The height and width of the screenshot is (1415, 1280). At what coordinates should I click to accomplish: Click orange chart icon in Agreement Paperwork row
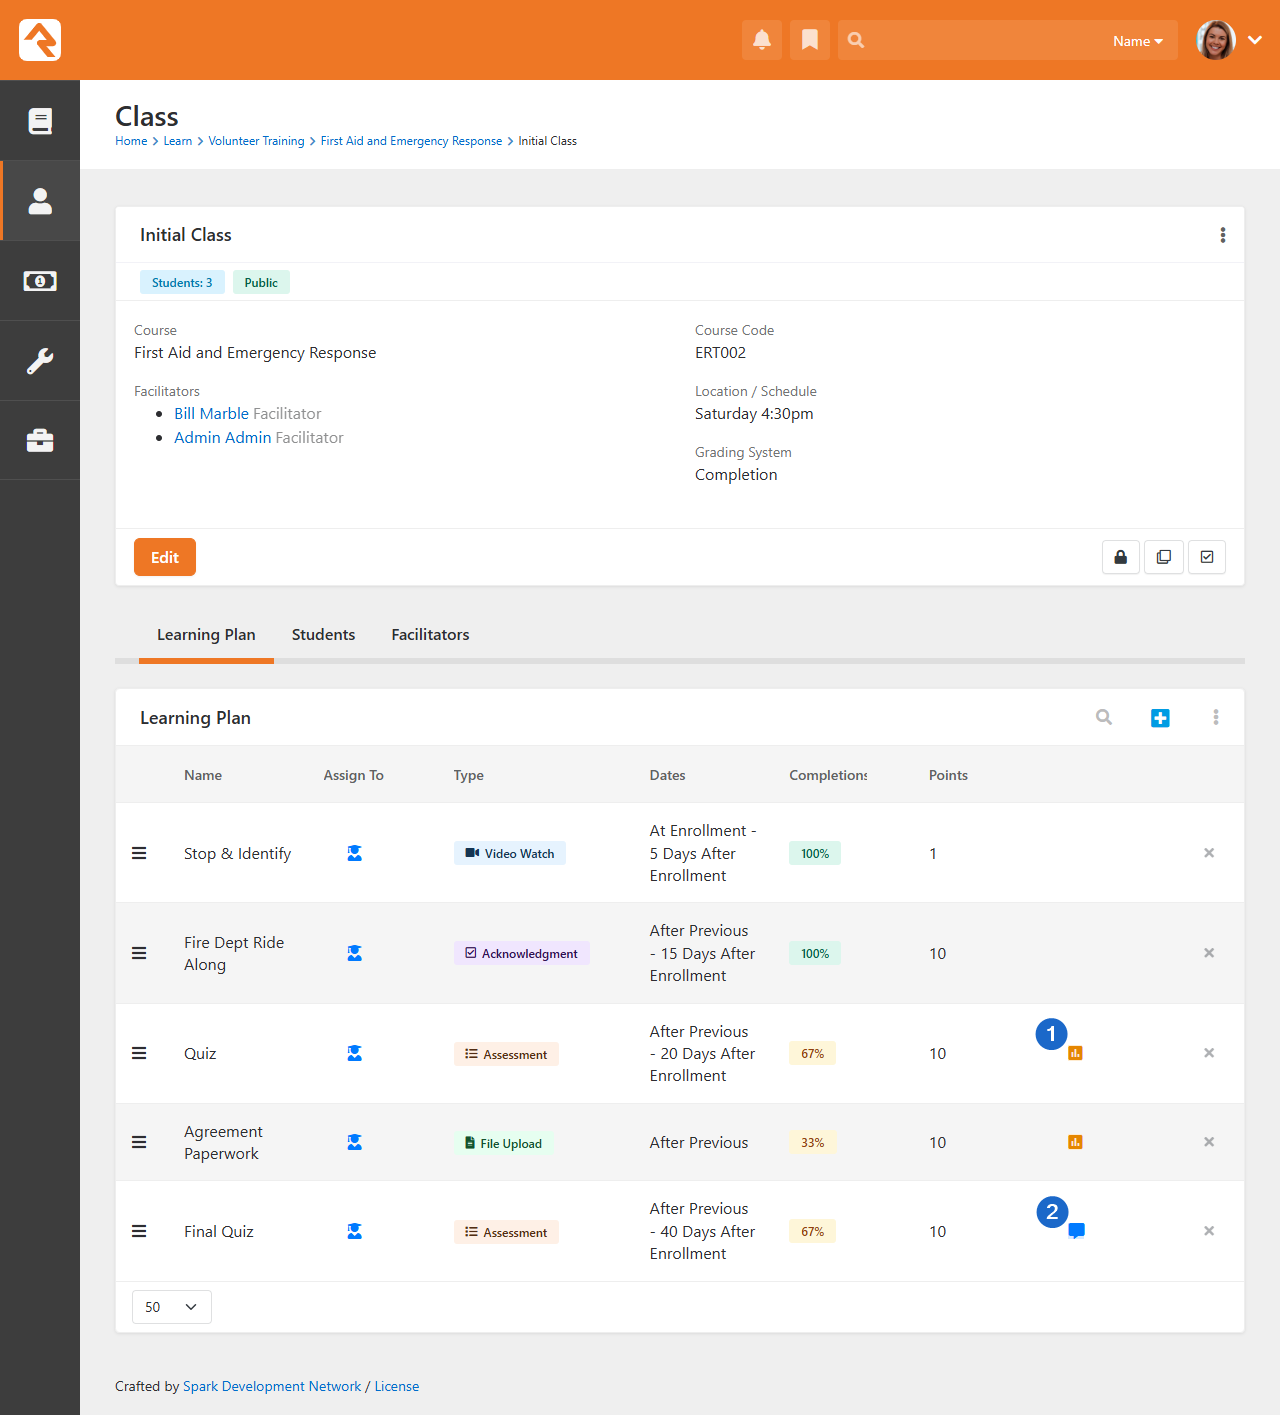click(x=1075, y=1142)
